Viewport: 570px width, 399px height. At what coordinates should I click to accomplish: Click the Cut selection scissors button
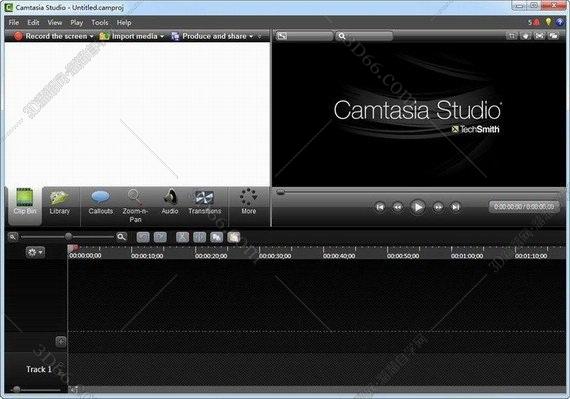182,237
